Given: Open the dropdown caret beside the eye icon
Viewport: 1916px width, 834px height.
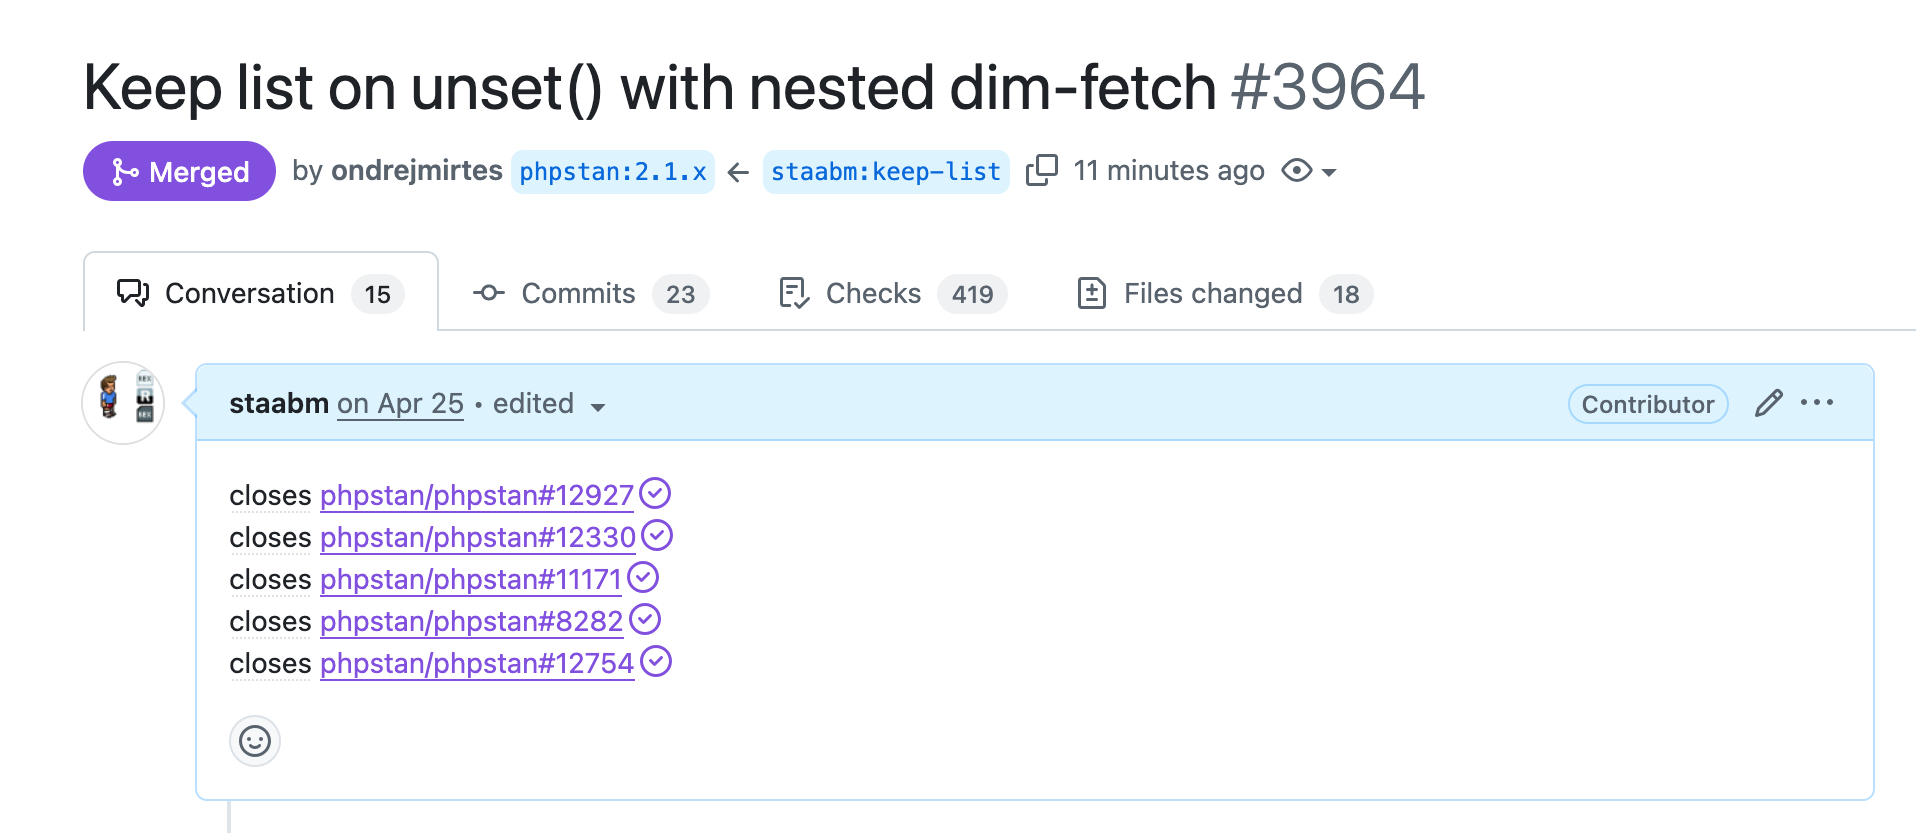Looking at the screenshot, I should point(1329,173).
